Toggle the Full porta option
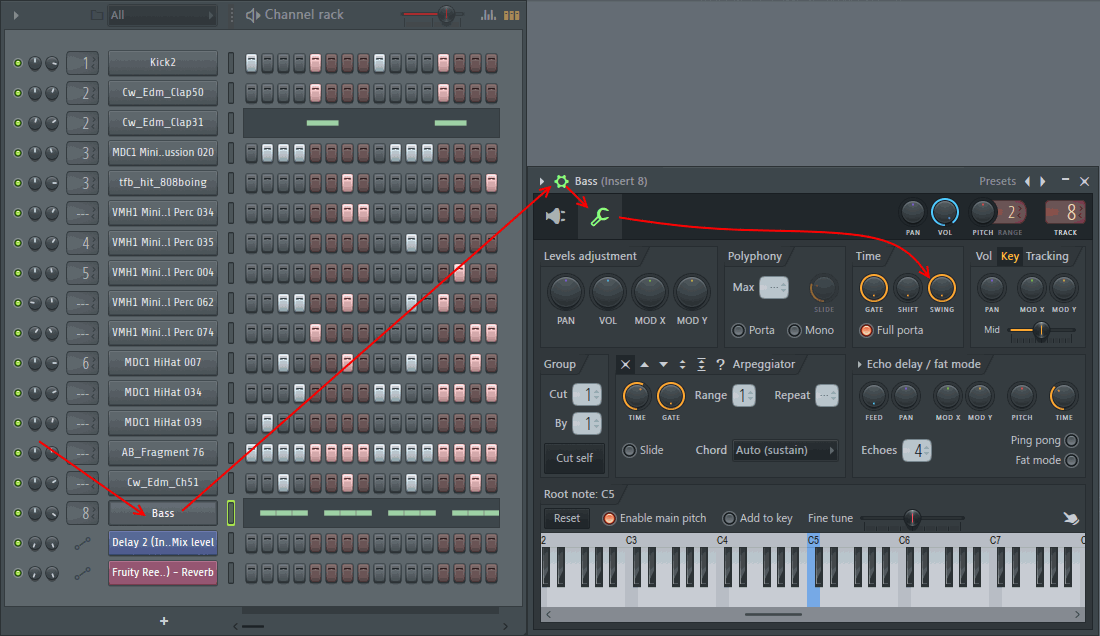 pos(866,330)
